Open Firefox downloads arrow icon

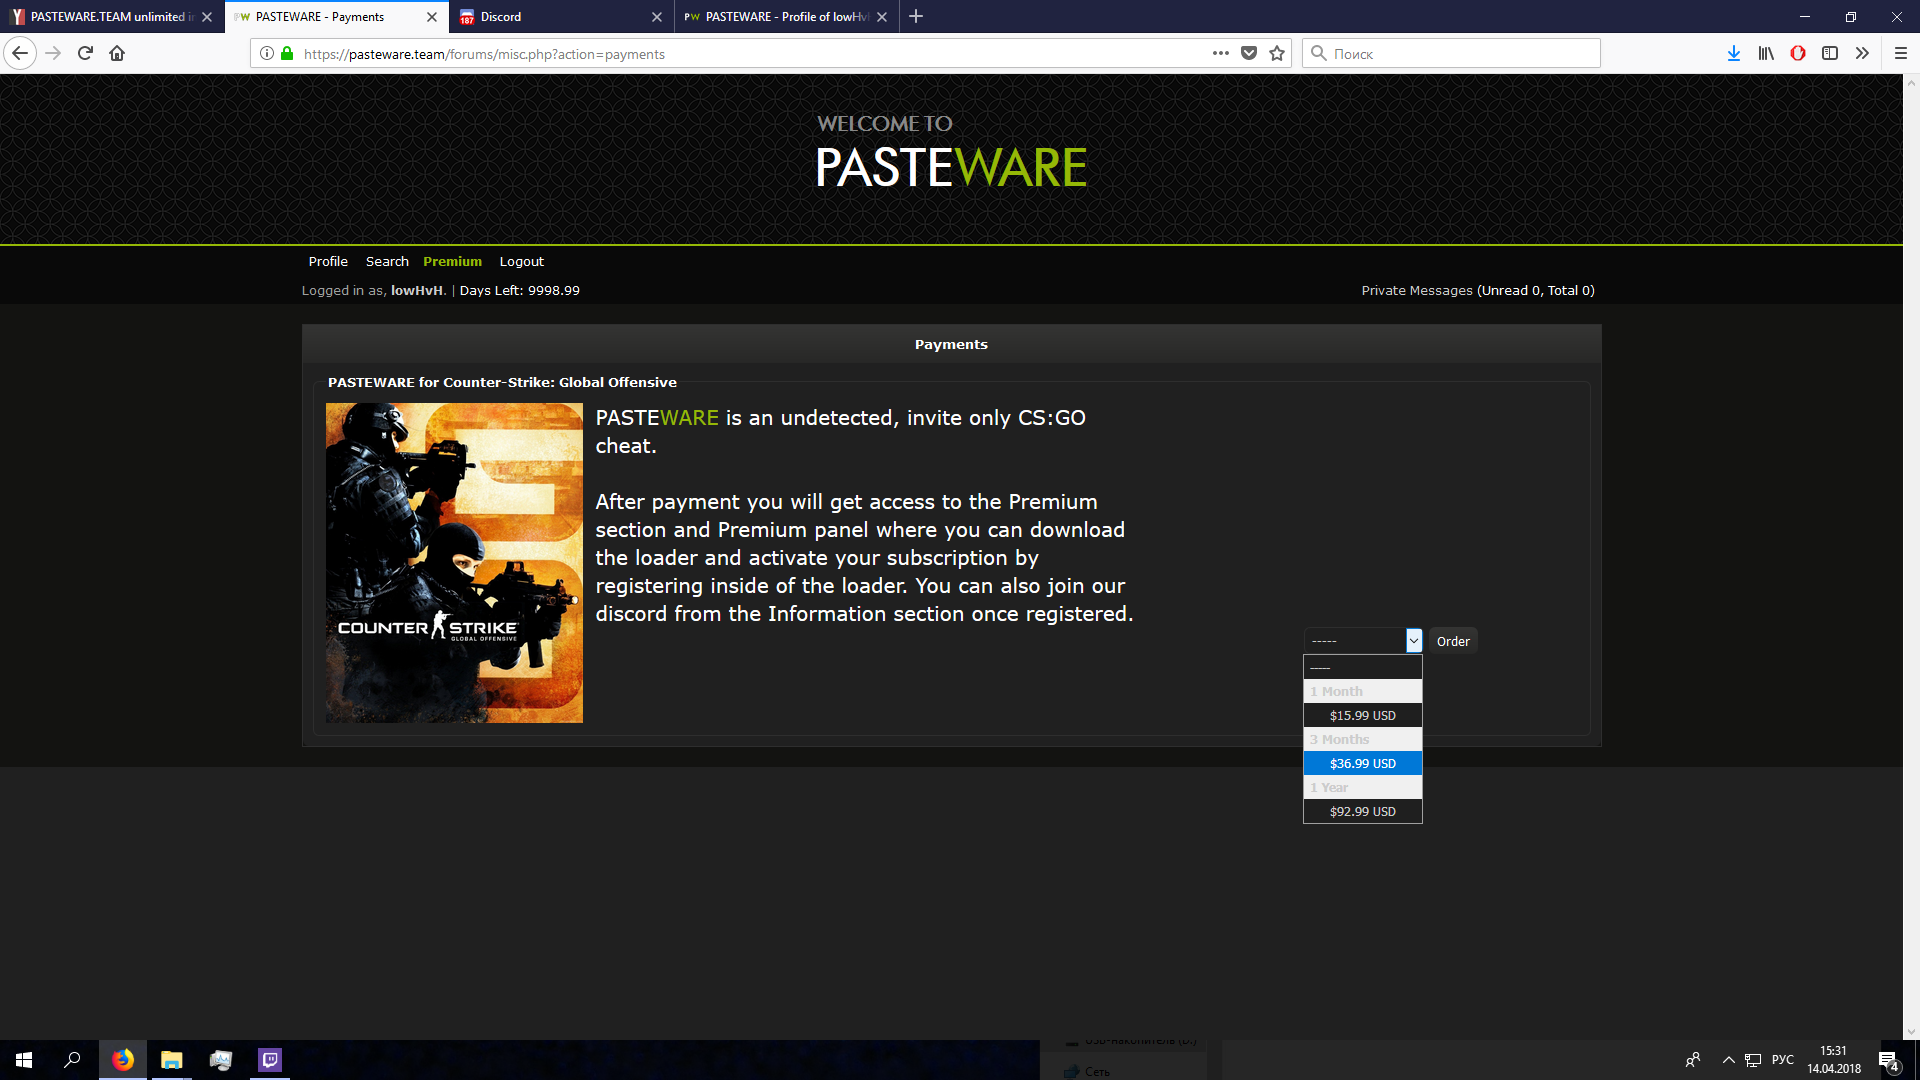[1733, 54]
